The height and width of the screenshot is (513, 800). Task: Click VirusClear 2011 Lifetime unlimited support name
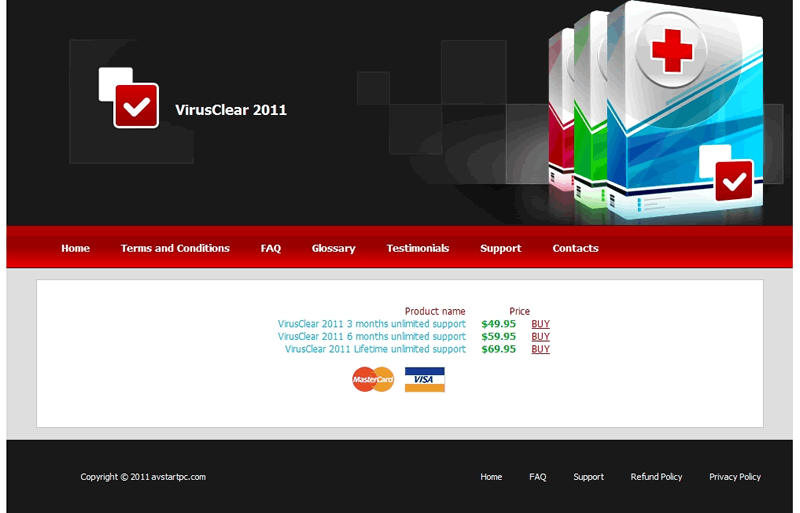[x=375, y=350]
